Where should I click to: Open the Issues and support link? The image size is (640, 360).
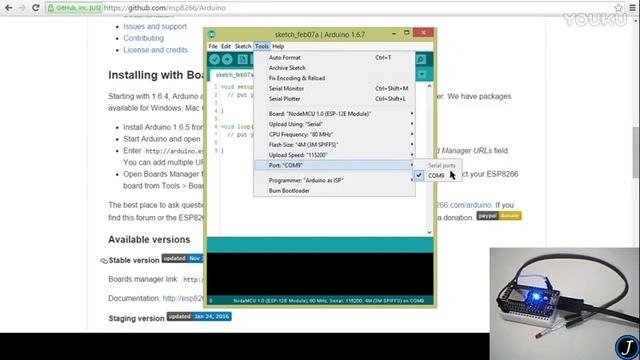pos(155,26)
